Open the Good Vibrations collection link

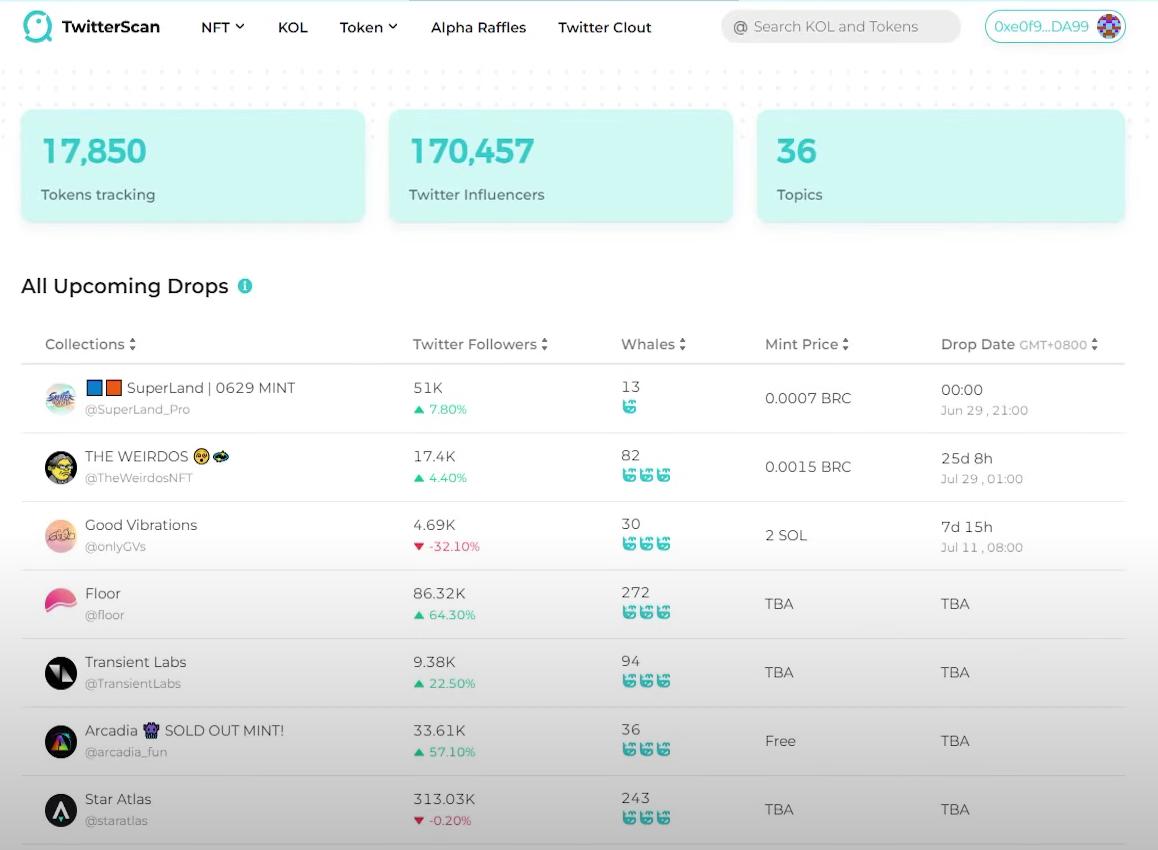141,525
